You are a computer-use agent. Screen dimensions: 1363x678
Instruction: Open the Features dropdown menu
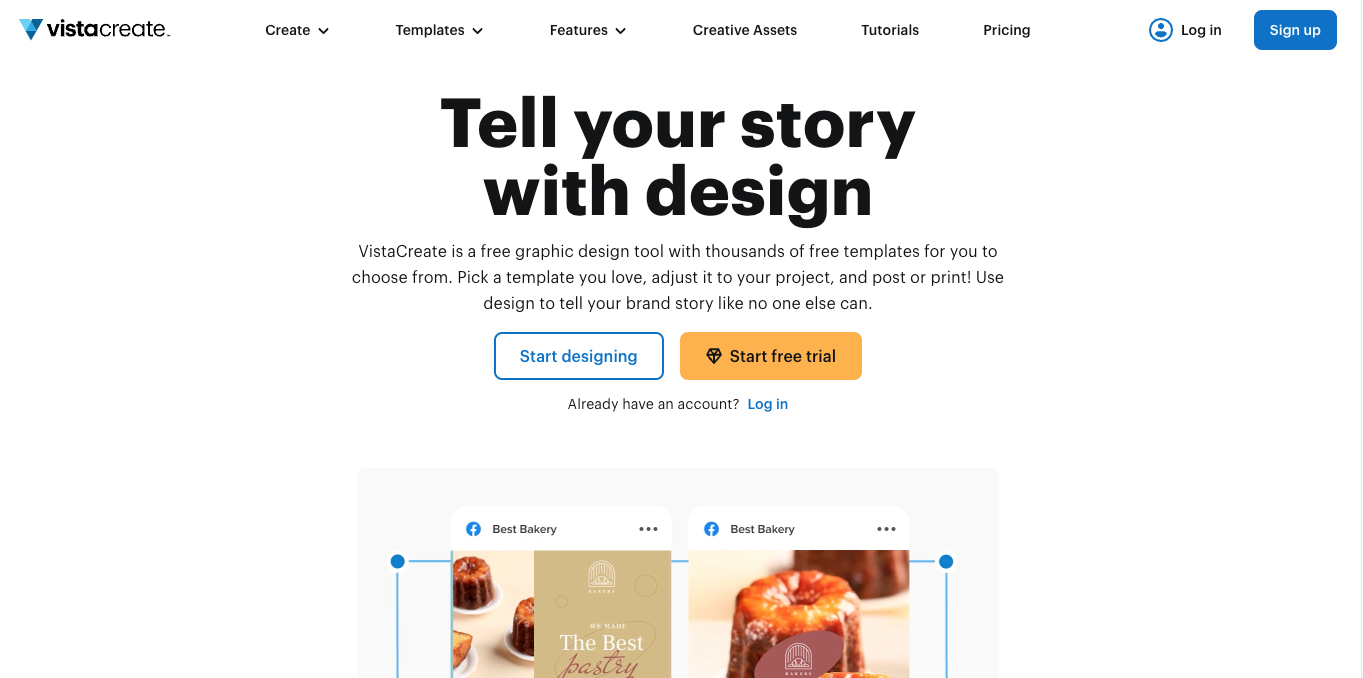click(587, 30)
